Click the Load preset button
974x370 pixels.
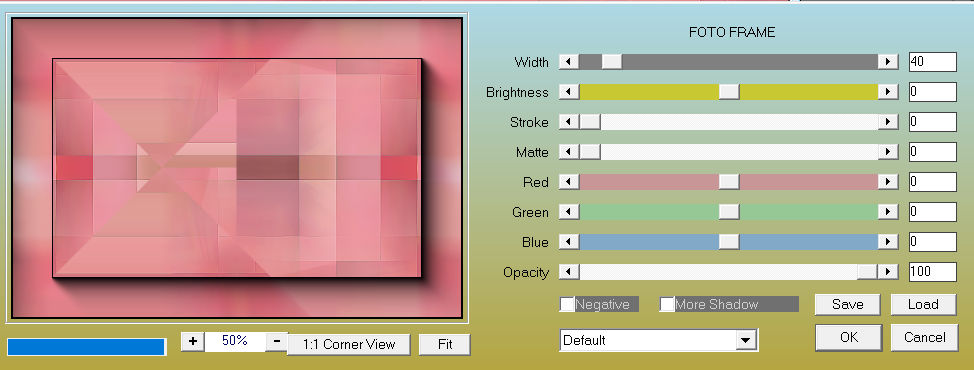point(923,304)
